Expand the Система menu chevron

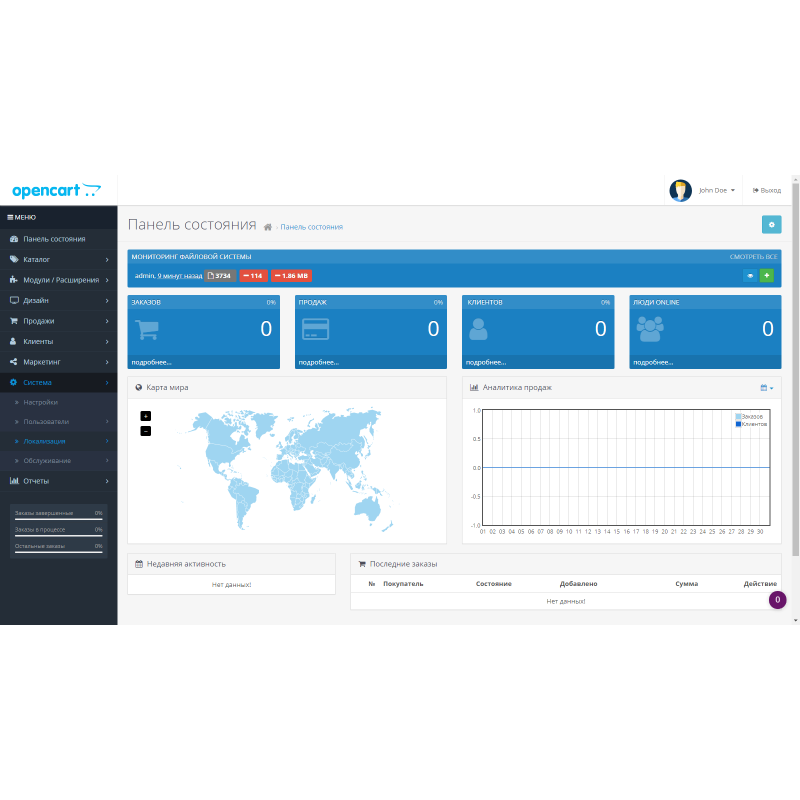click(108, 381)
